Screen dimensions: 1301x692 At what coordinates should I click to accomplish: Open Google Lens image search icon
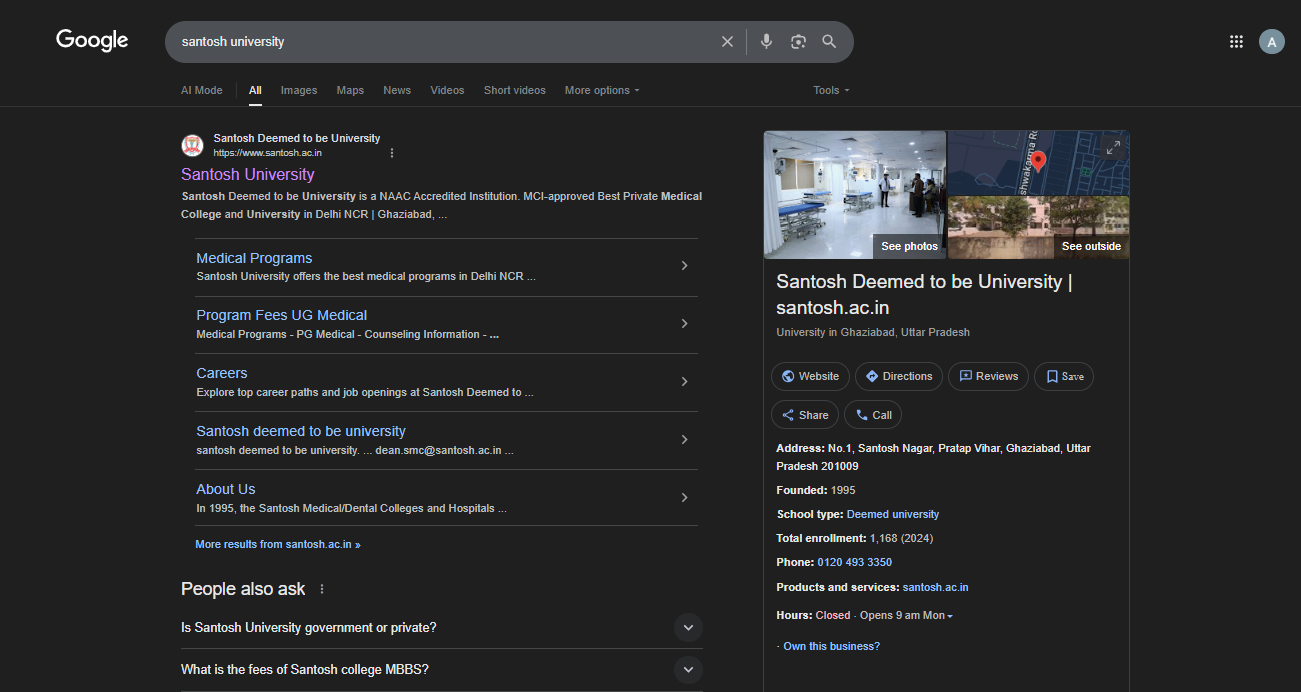798,41
